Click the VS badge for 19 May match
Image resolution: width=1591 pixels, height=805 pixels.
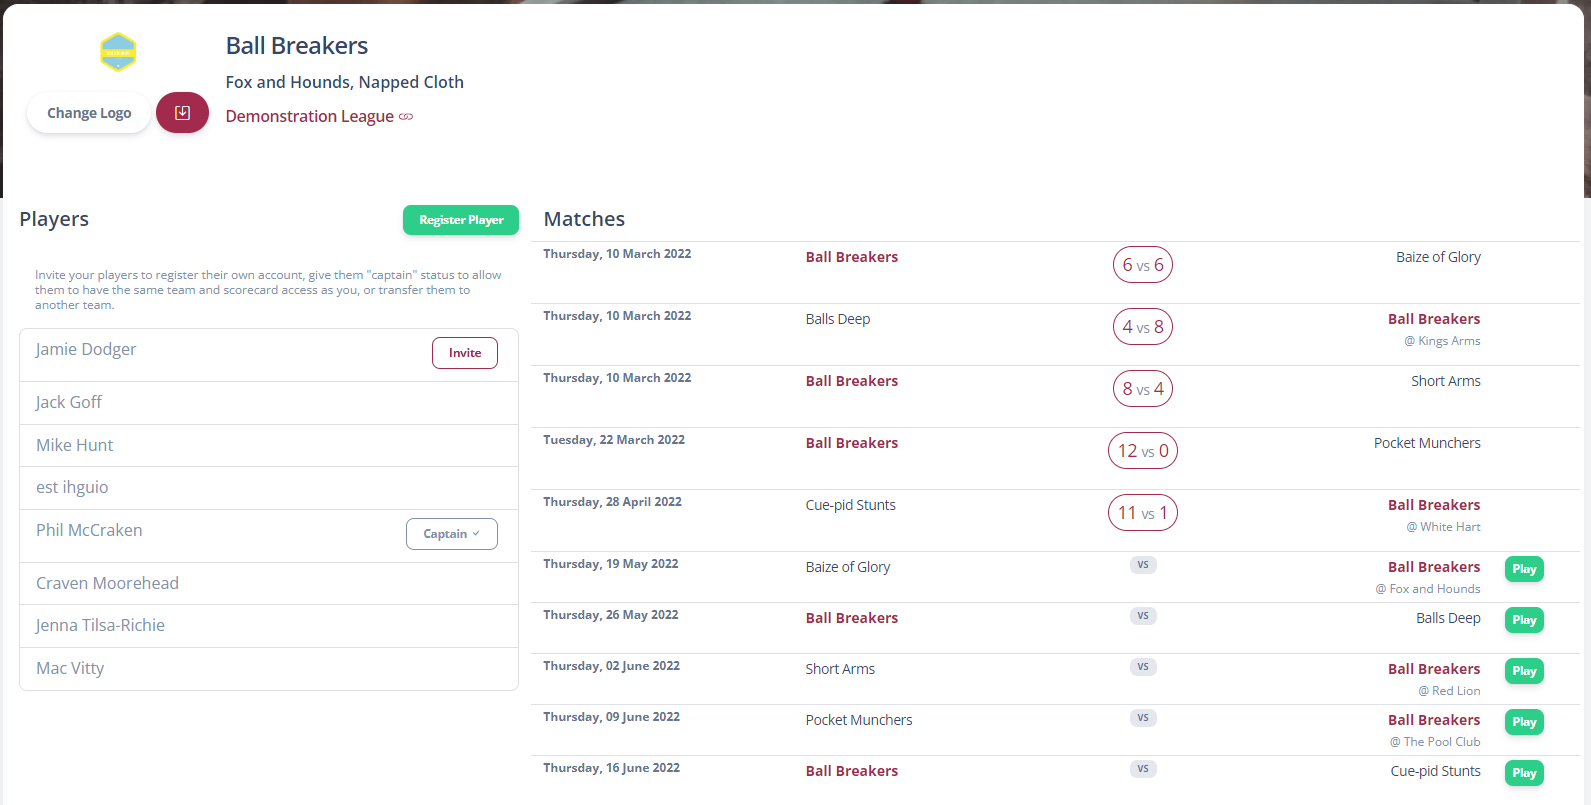click(1142, 565)
